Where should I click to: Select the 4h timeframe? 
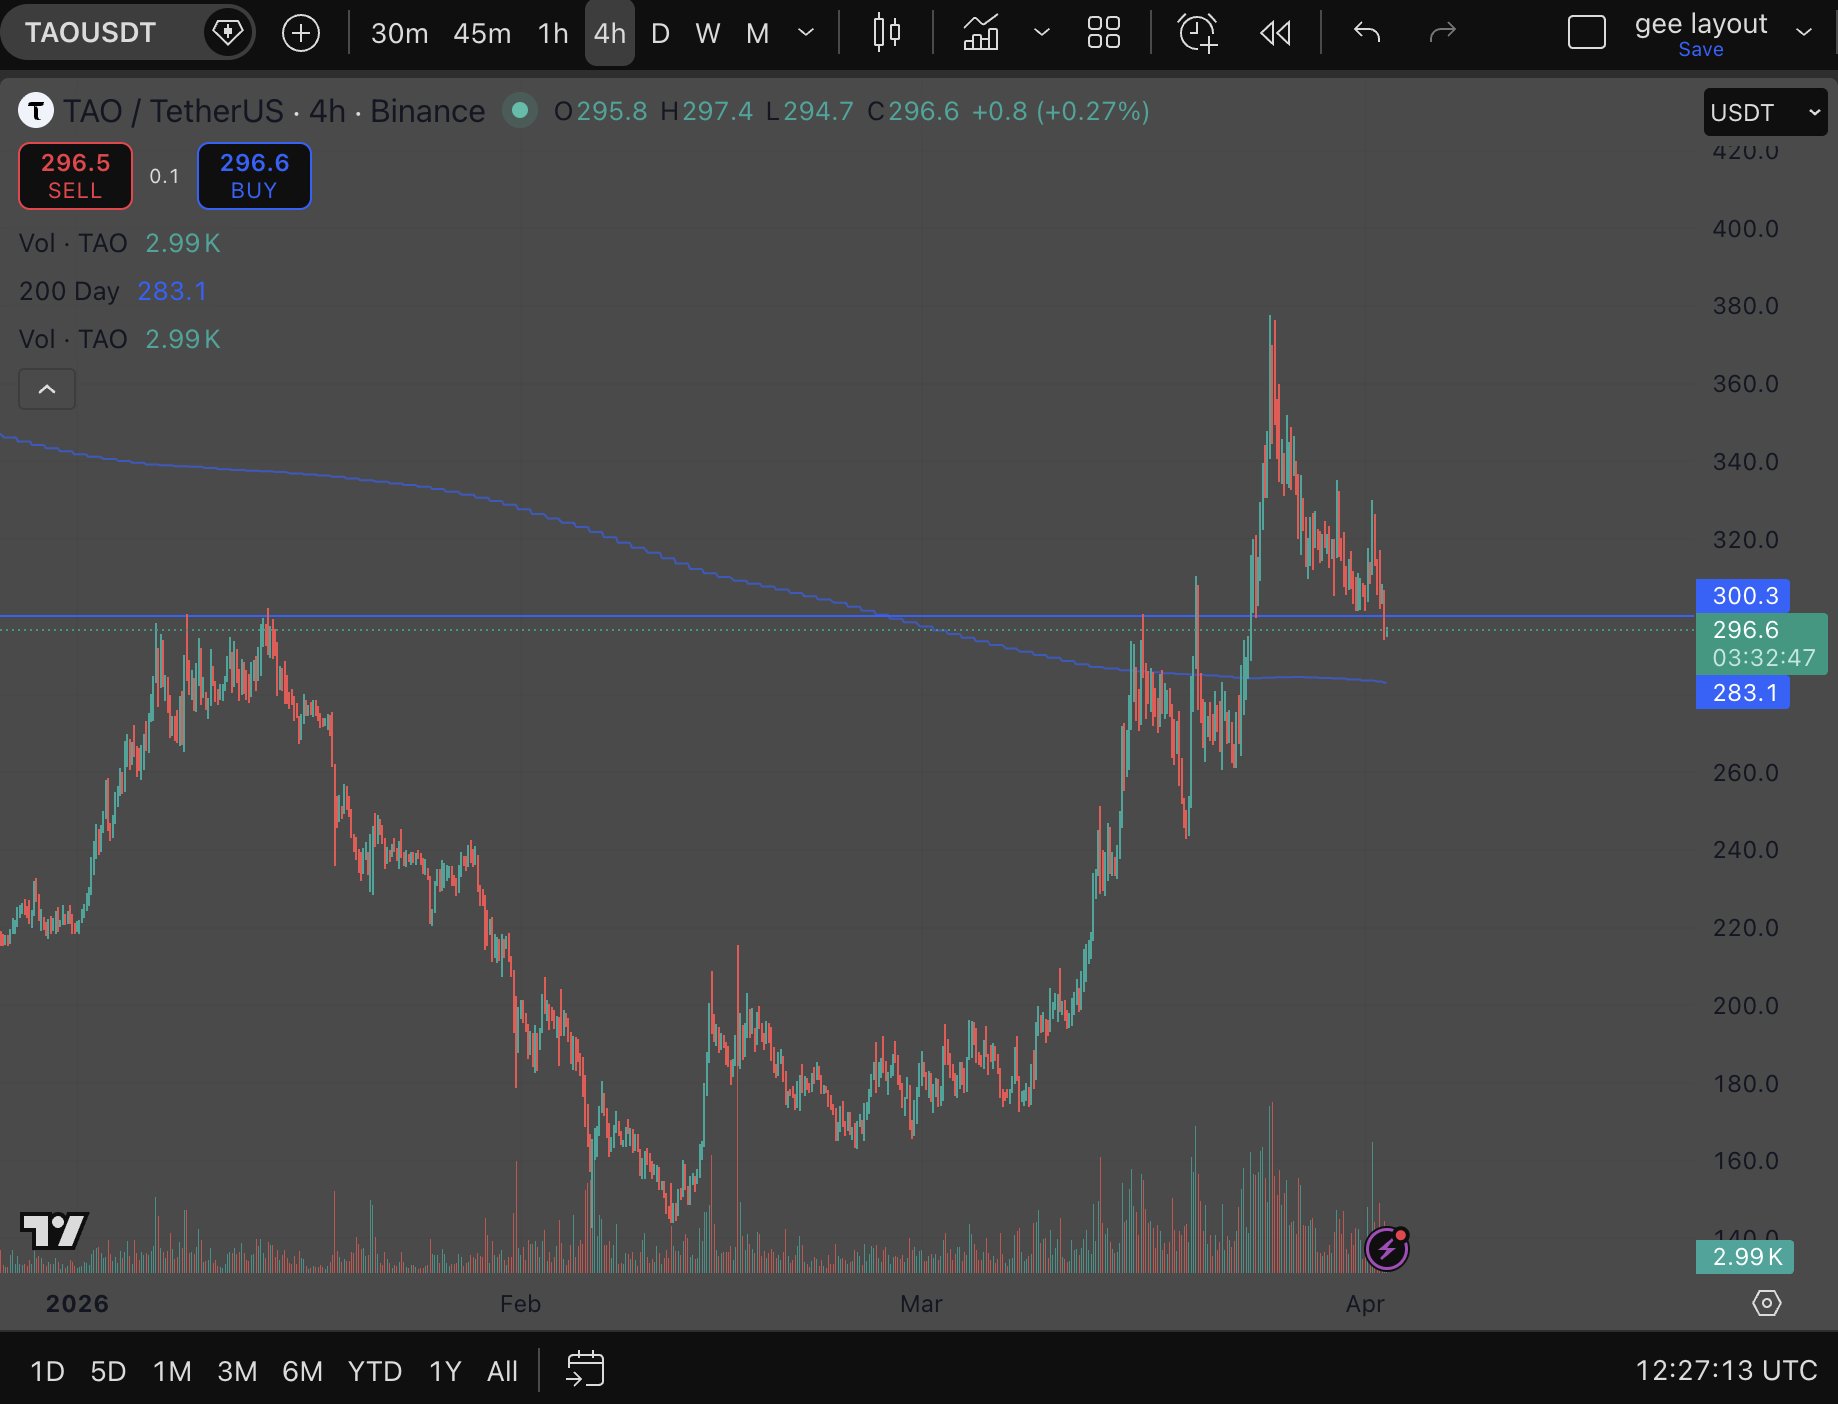pyautogui.click(x=609, y=33)
